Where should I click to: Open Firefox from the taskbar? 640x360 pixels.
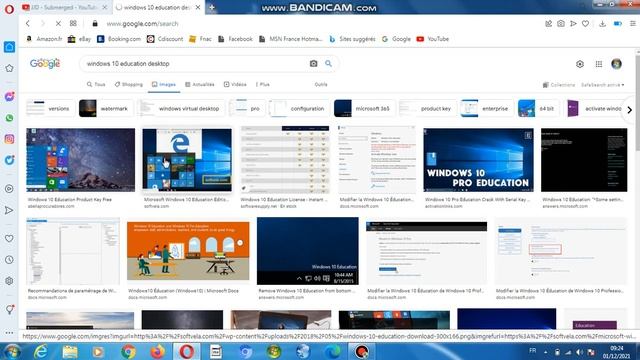coord(158,351)
